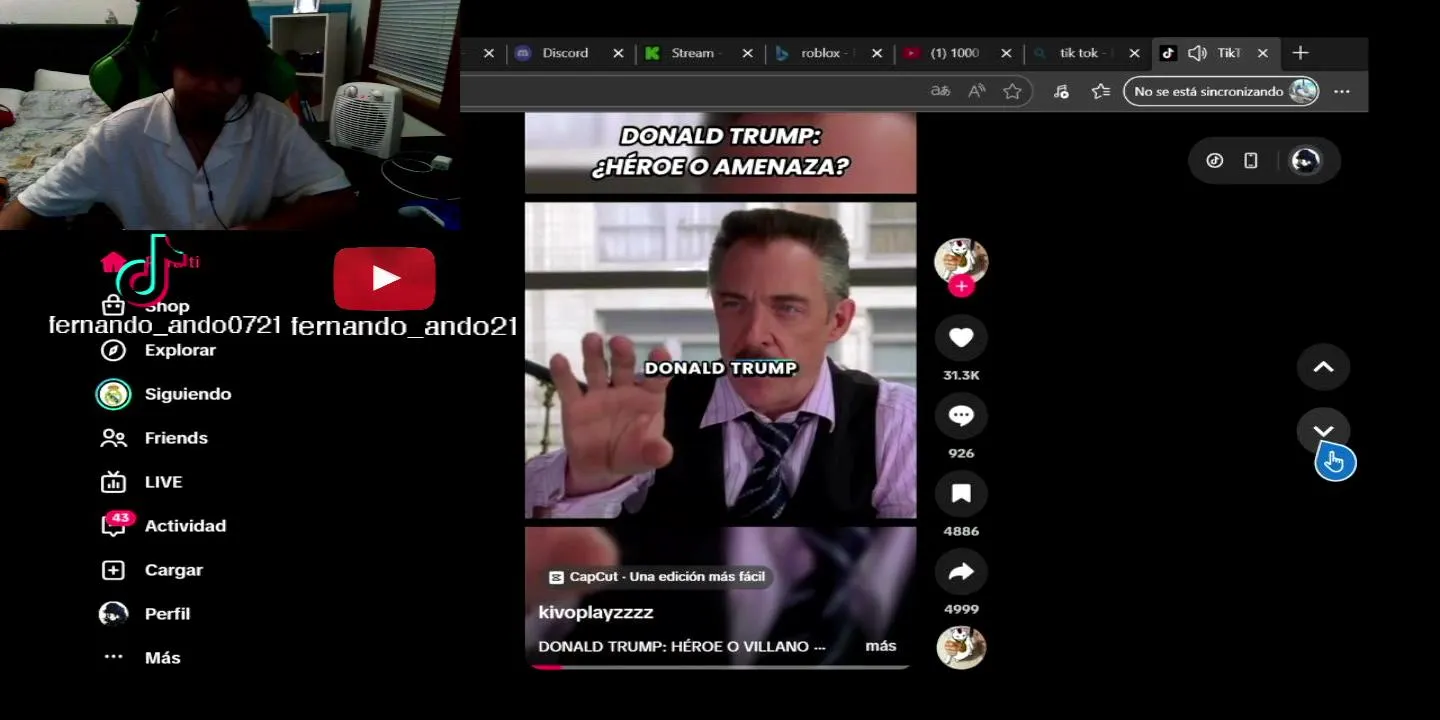Add this page to favorites with the star
The width and height of the screenshot is (1440, 720).
click(1012, 91)
